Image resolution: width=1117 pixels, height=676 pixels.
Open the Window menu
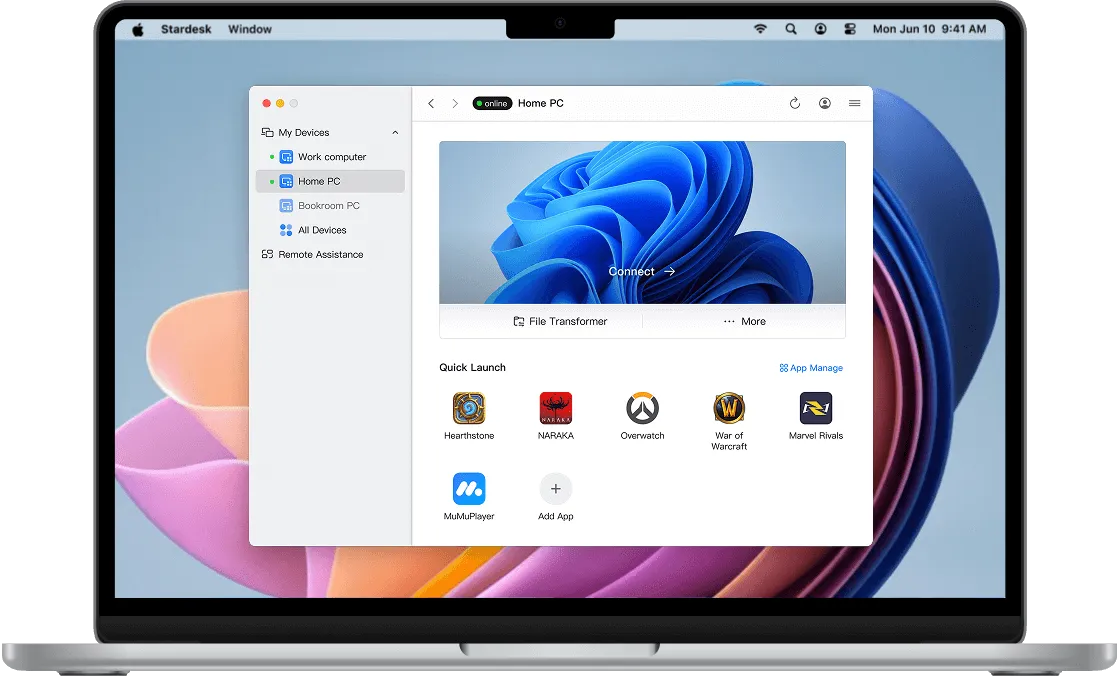(x=249, y=29)
